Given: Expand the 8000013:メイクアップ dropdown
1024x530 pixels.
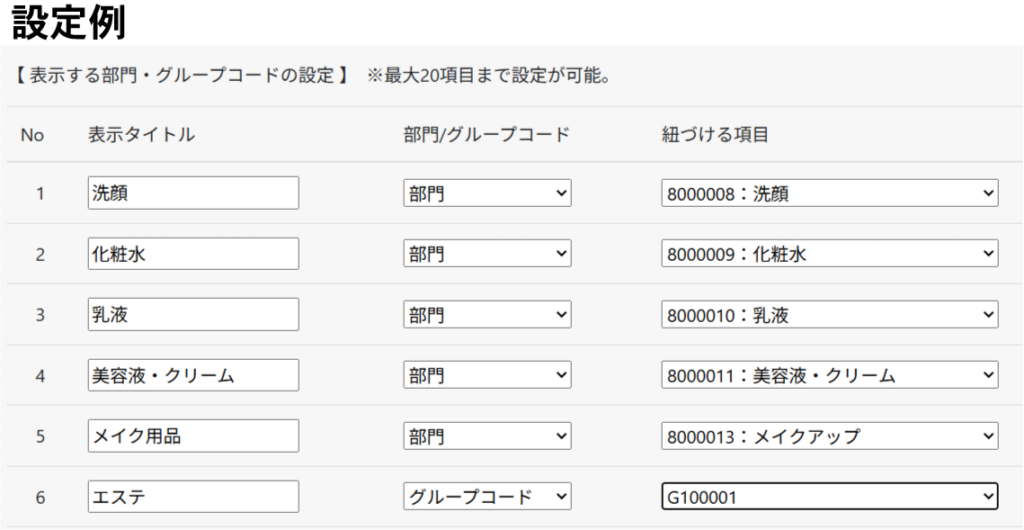Looking at the screenshot, I should [829, 436].
